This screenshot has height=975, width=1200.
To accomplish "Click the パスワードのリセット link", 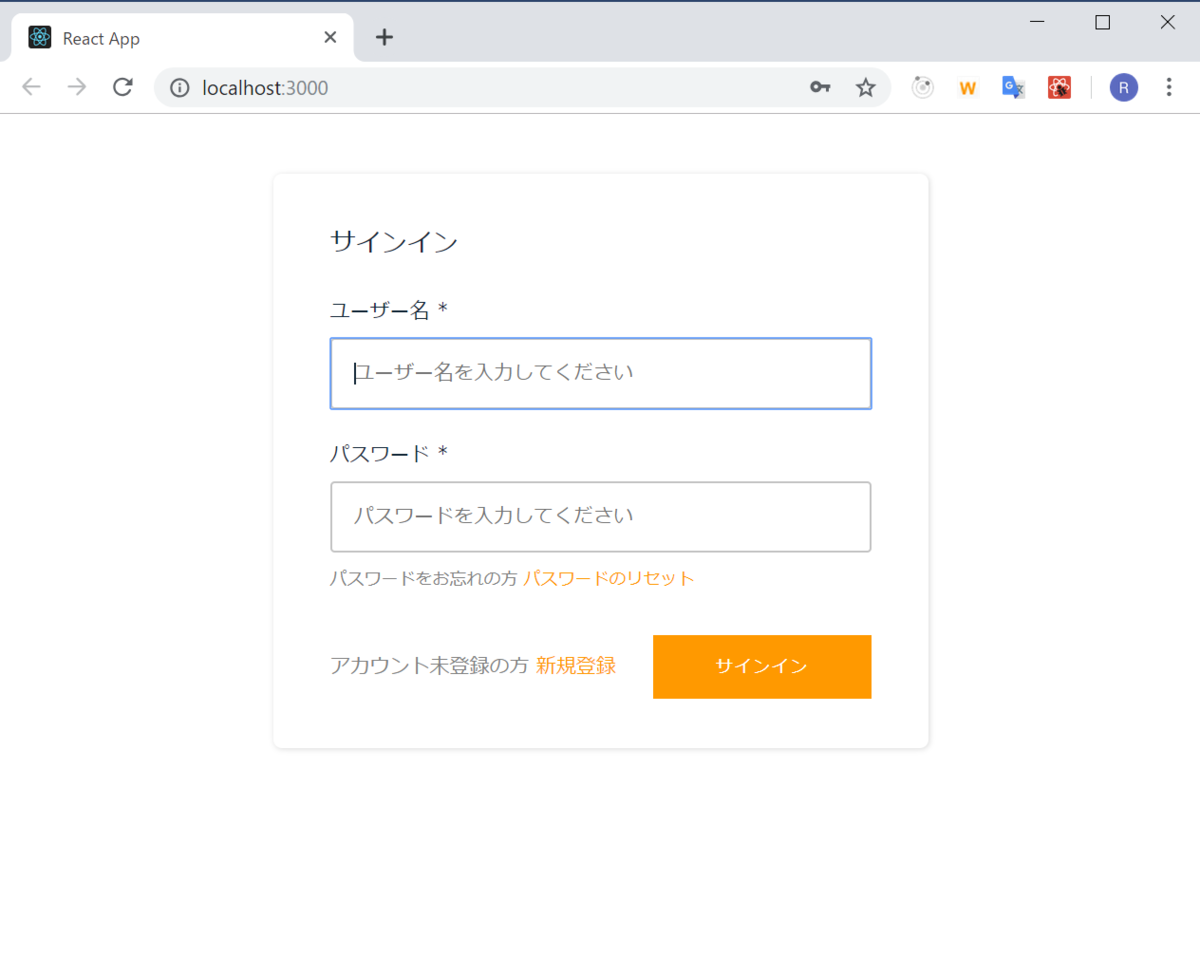I will [609, 578].
